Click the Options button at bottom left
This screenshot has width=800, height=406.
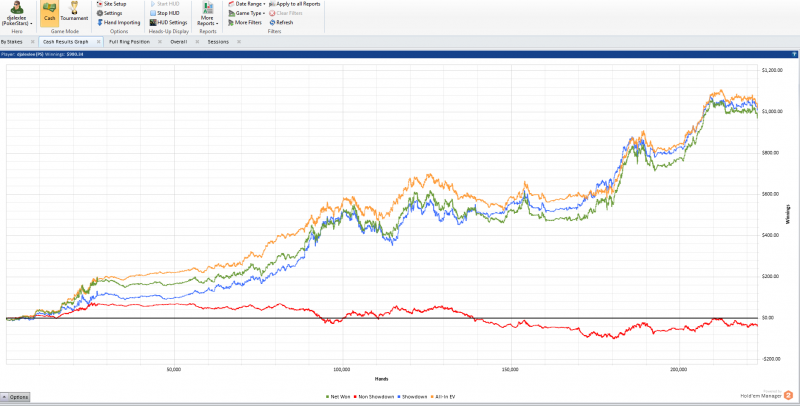pos(19,397)
